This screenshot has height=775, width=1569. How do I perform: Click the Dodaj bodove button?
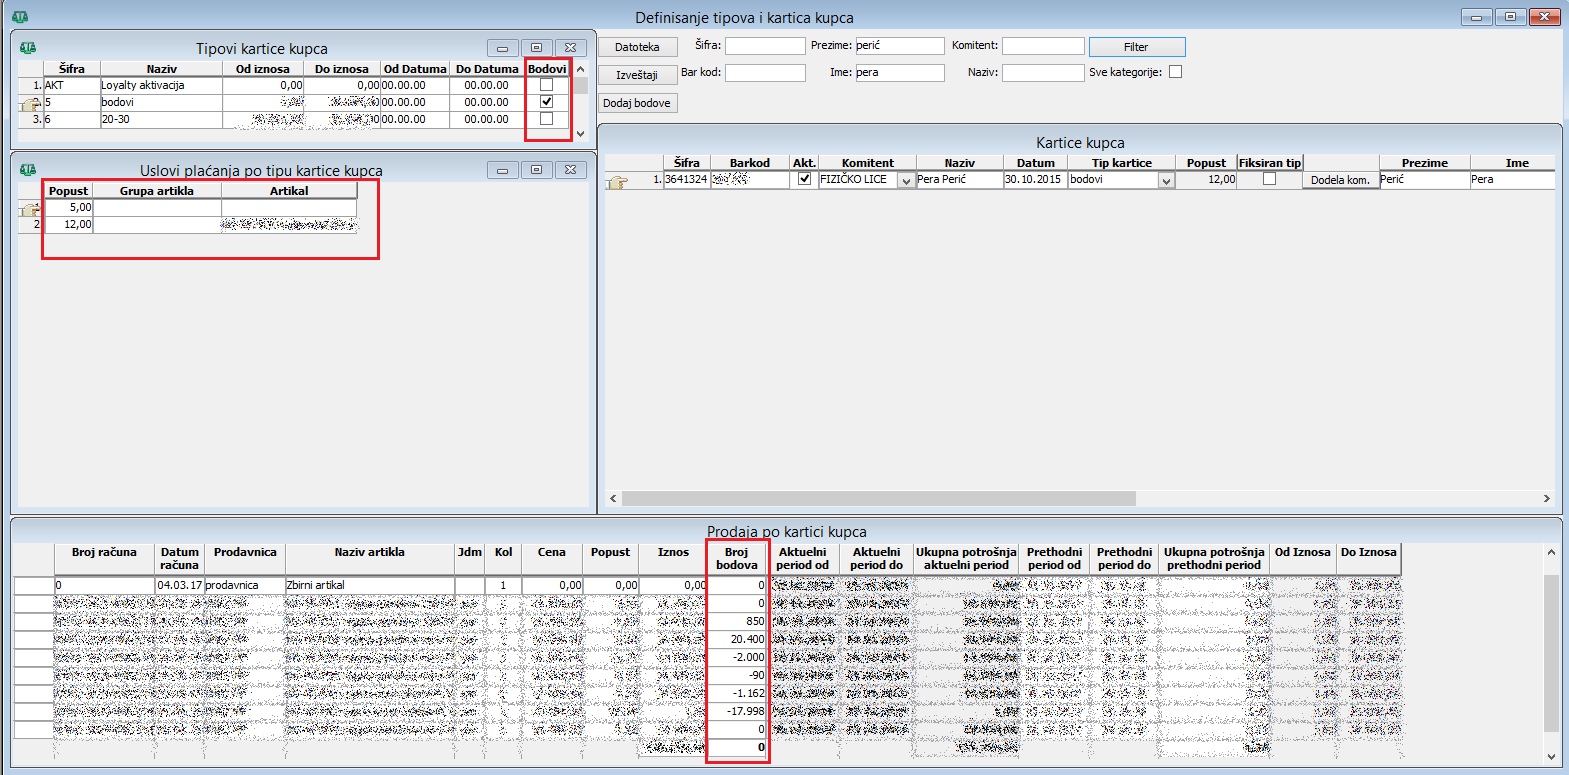[637, 103]
